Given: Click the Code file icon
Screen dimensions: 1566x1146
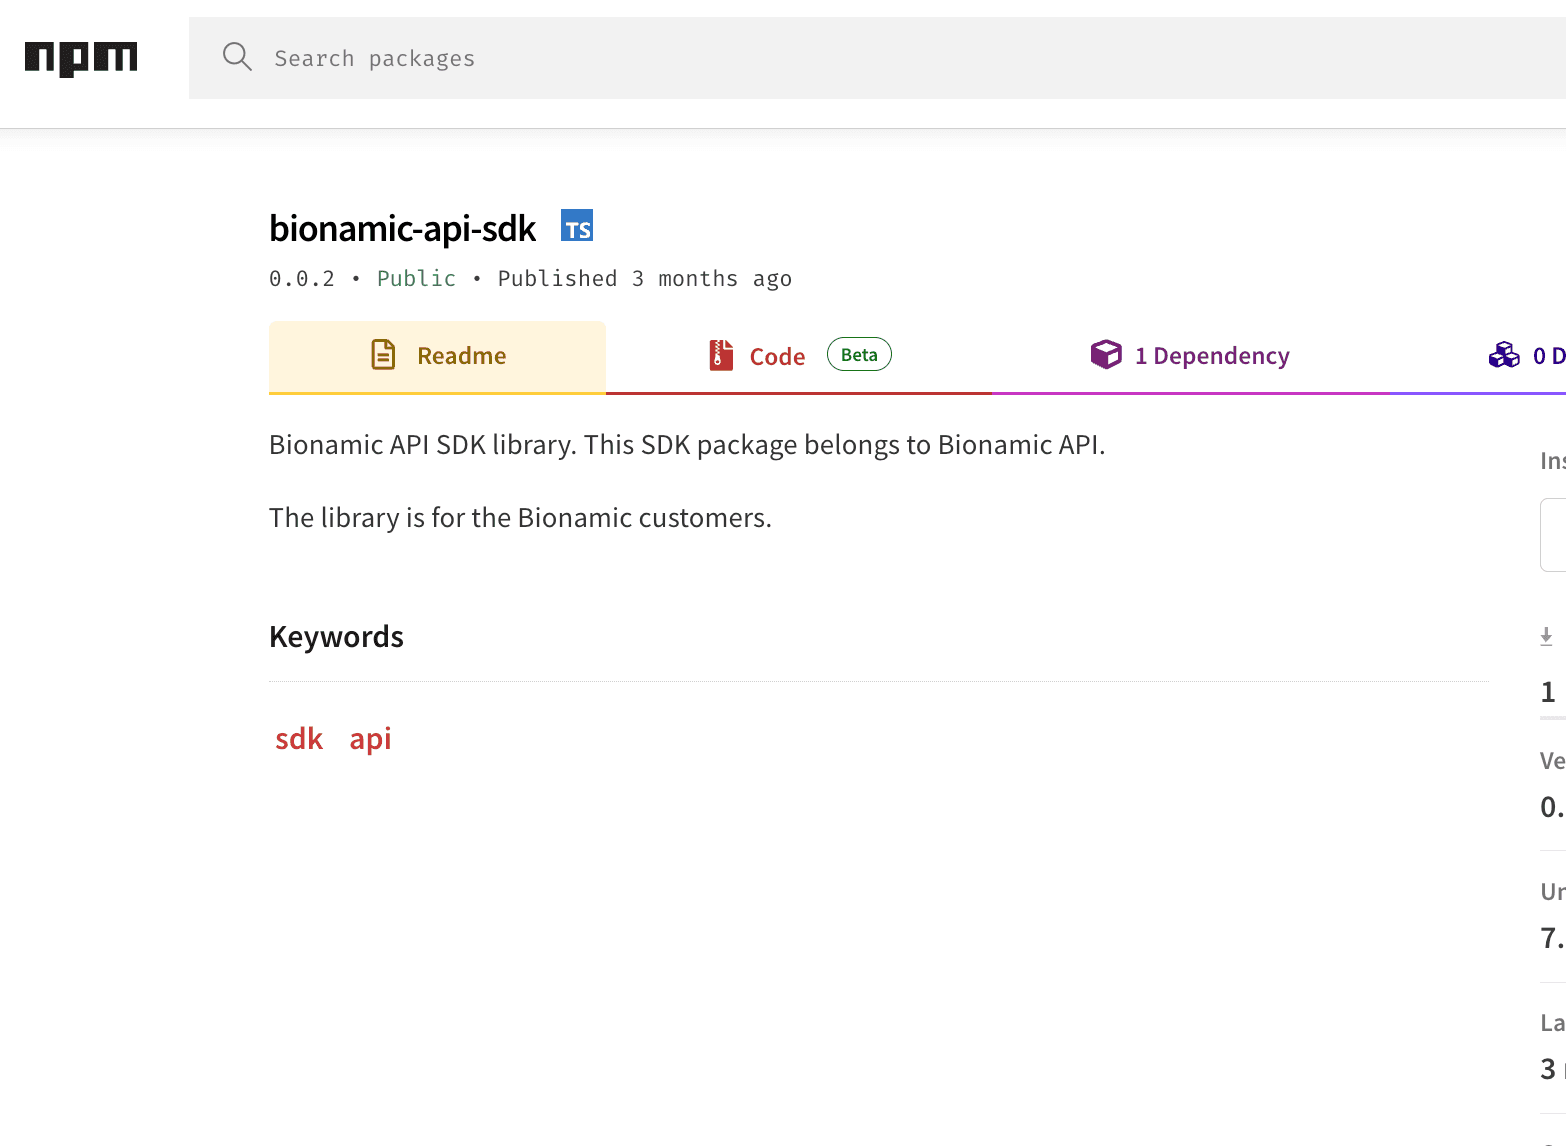Looking at the screenshot, I should (x=719, y=354).
